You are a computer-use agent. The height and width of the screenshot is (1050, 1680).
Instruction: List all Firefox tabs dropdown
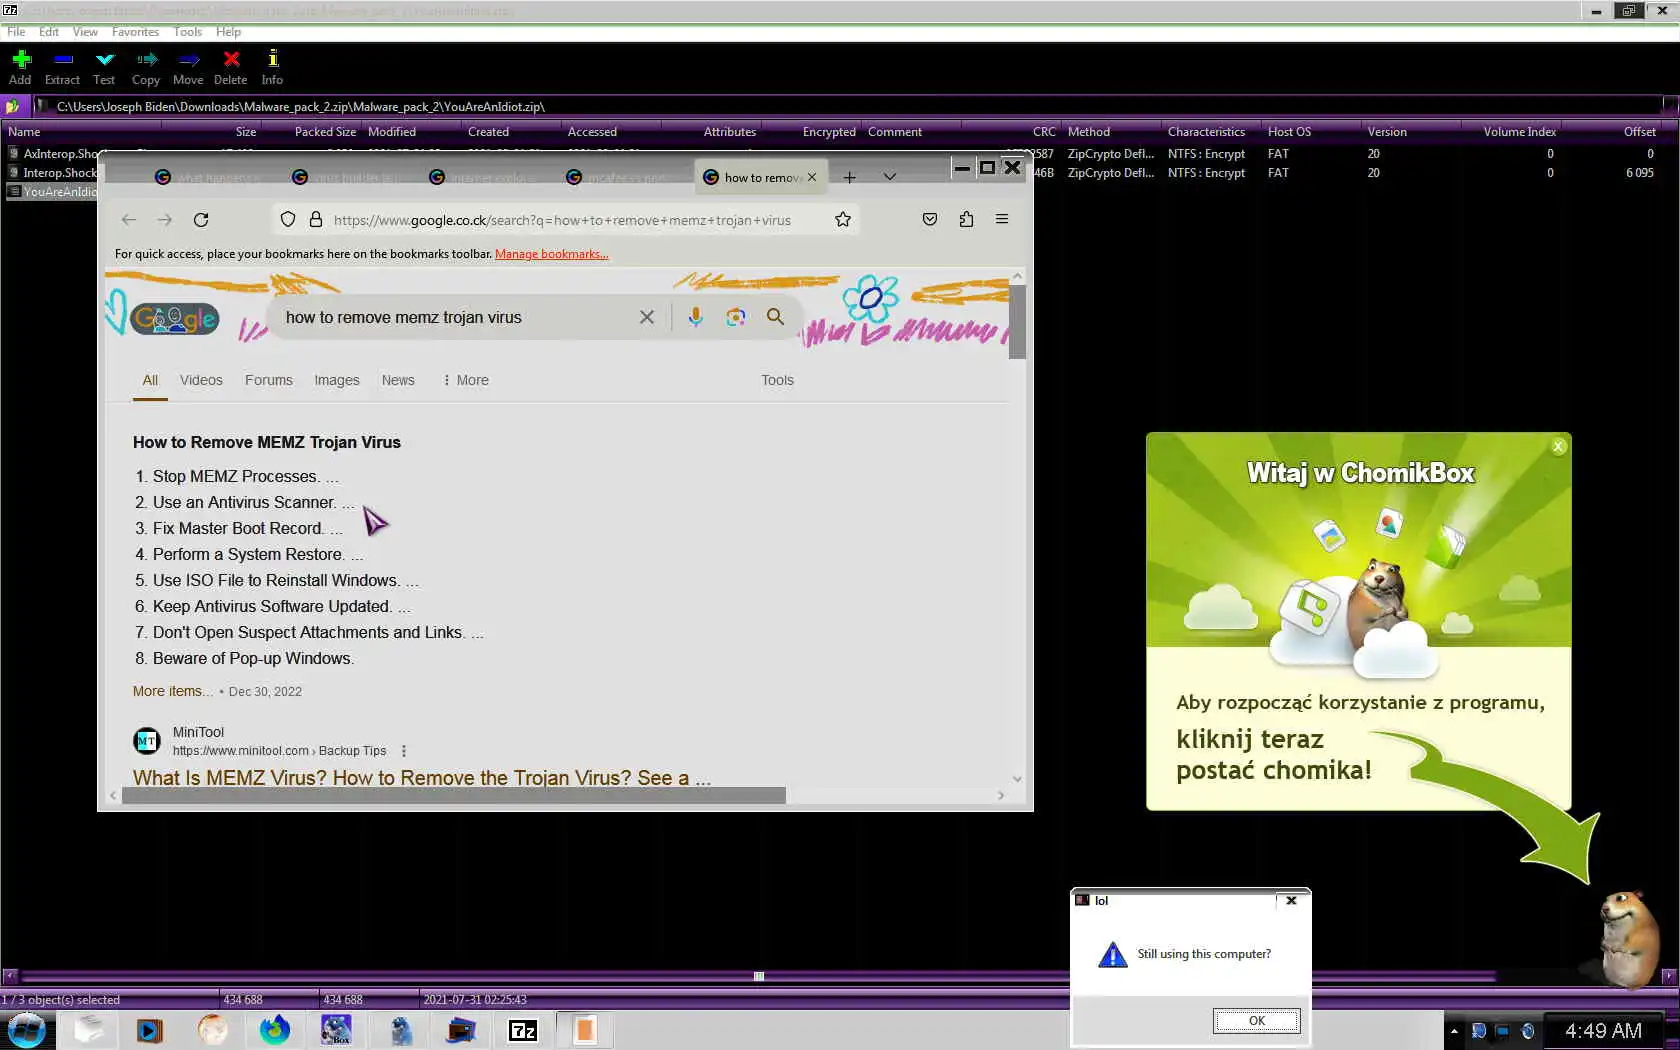click(890, 177)
